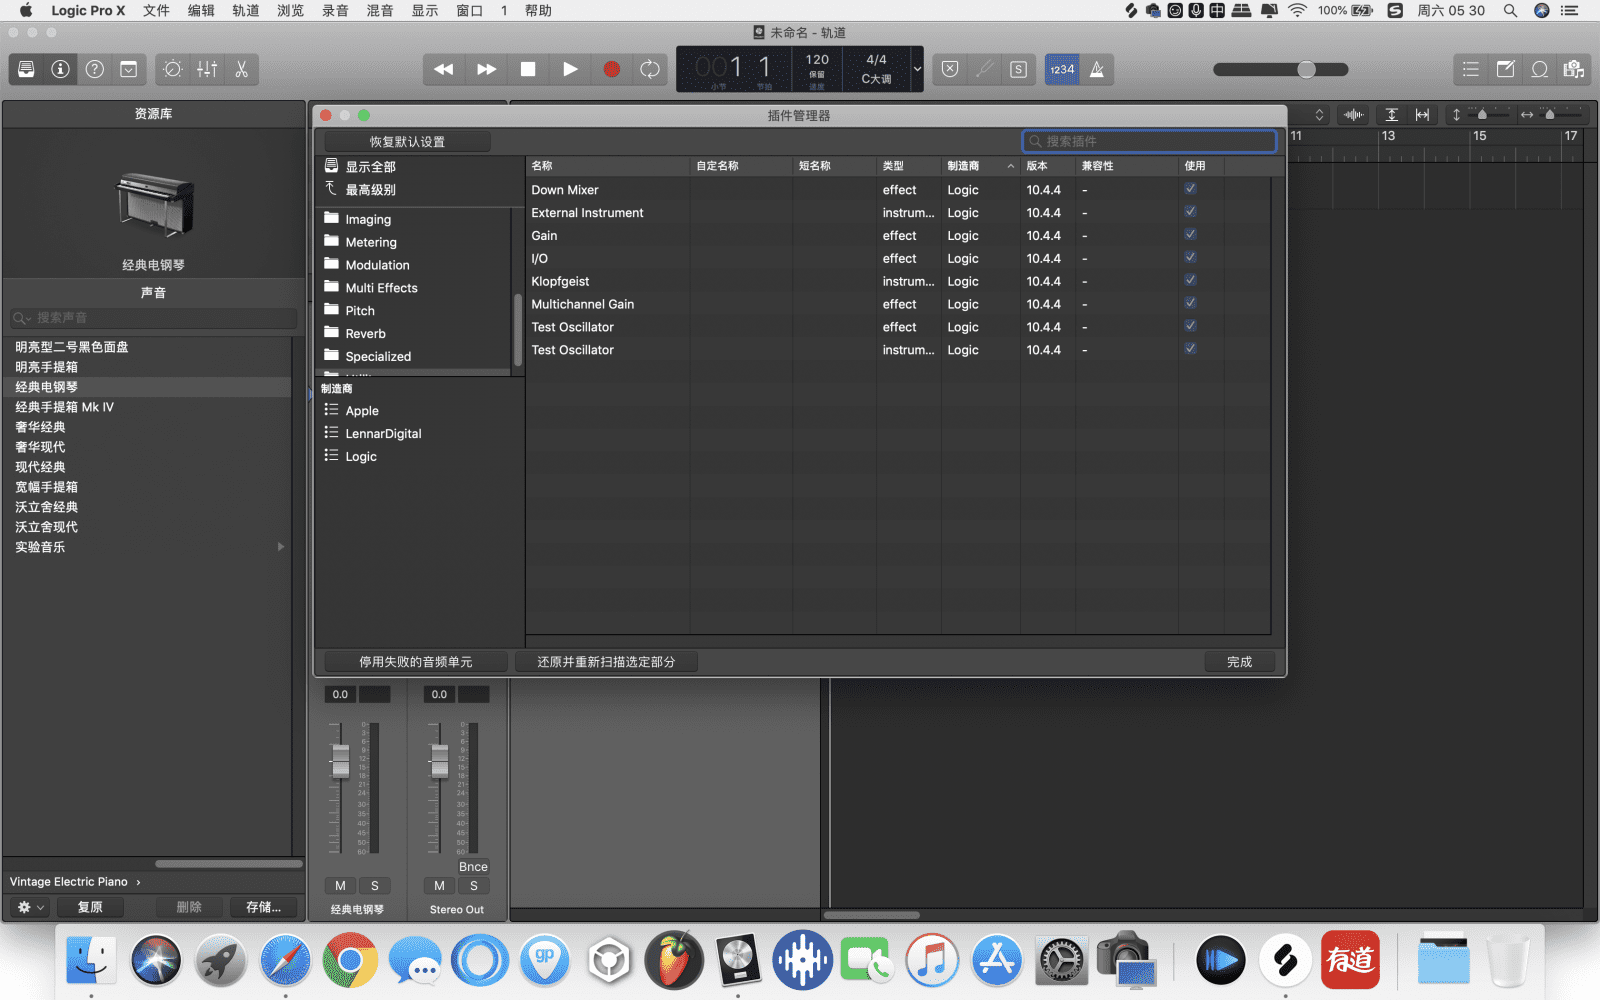The image size is (1600, 1000).
Task: Click the 完成 button in Plugin Manager
Action: pyautogui.click(x=1239, y=662)
